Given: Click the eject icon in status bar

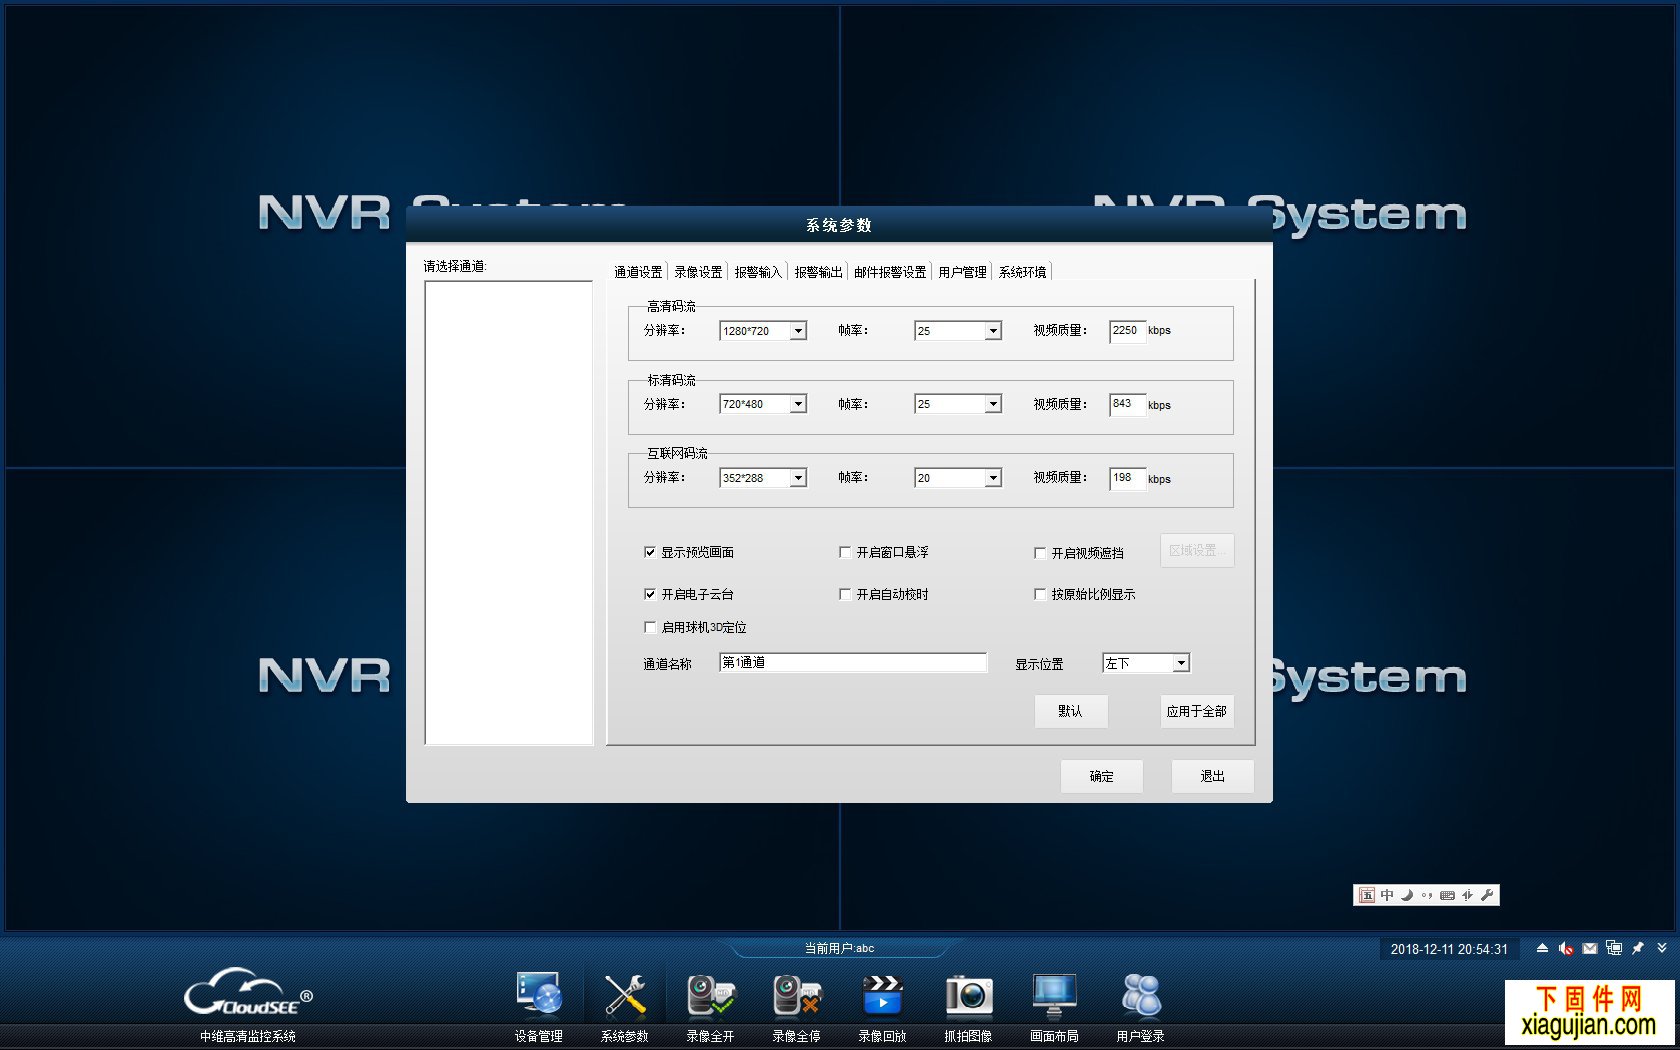Looking at the screenshot, I should [x=1542, y=948].
